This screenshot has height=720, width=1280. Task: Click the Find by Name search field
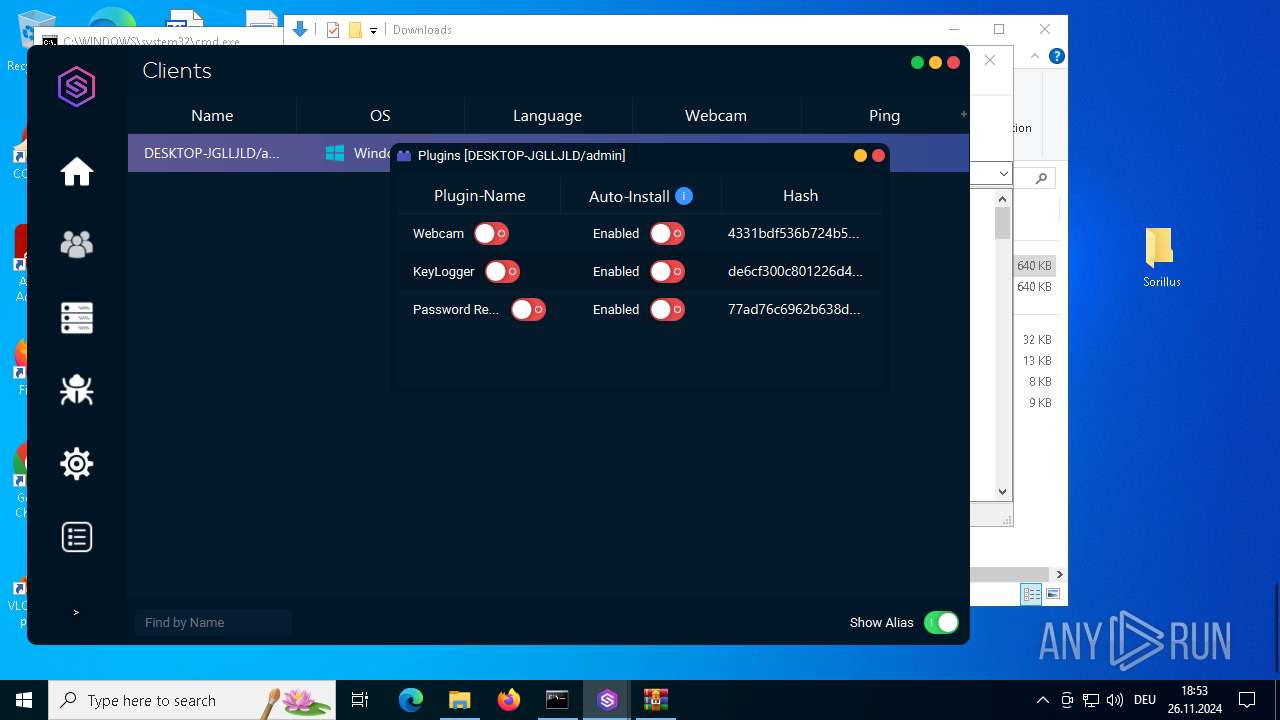(213, 623)
